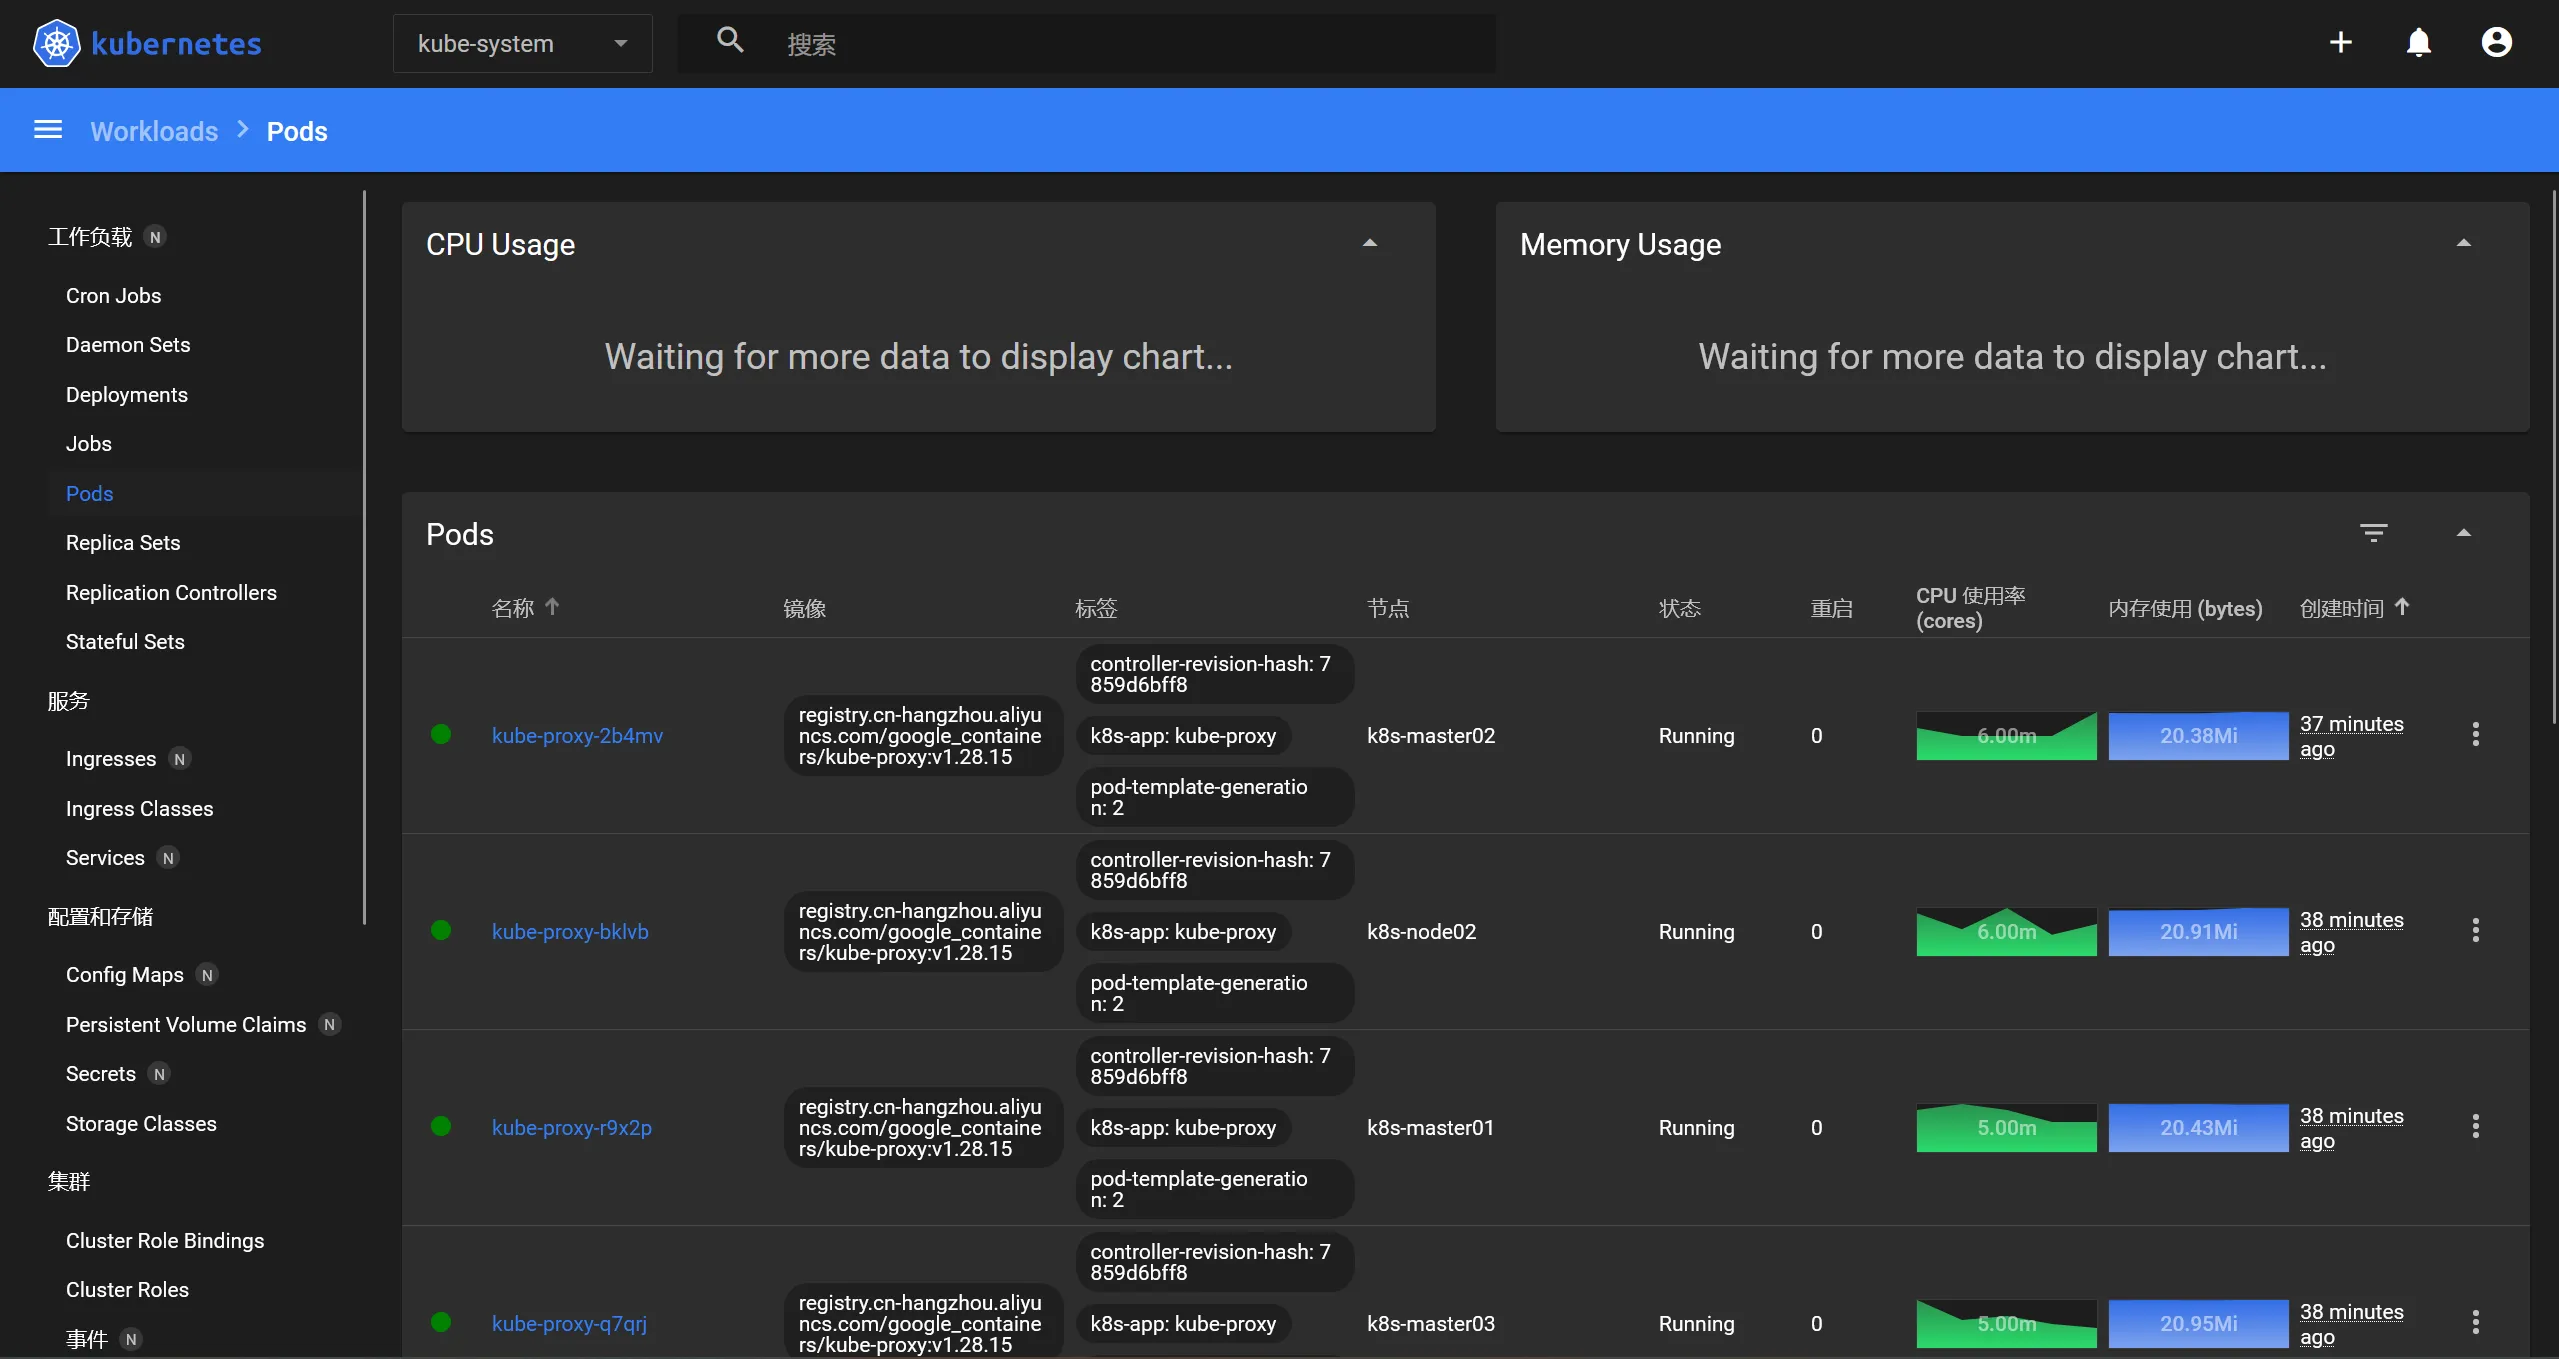
Task: Open Daemon Sets in sidebar
Action: pyautogui.click(x=128, y=345)
